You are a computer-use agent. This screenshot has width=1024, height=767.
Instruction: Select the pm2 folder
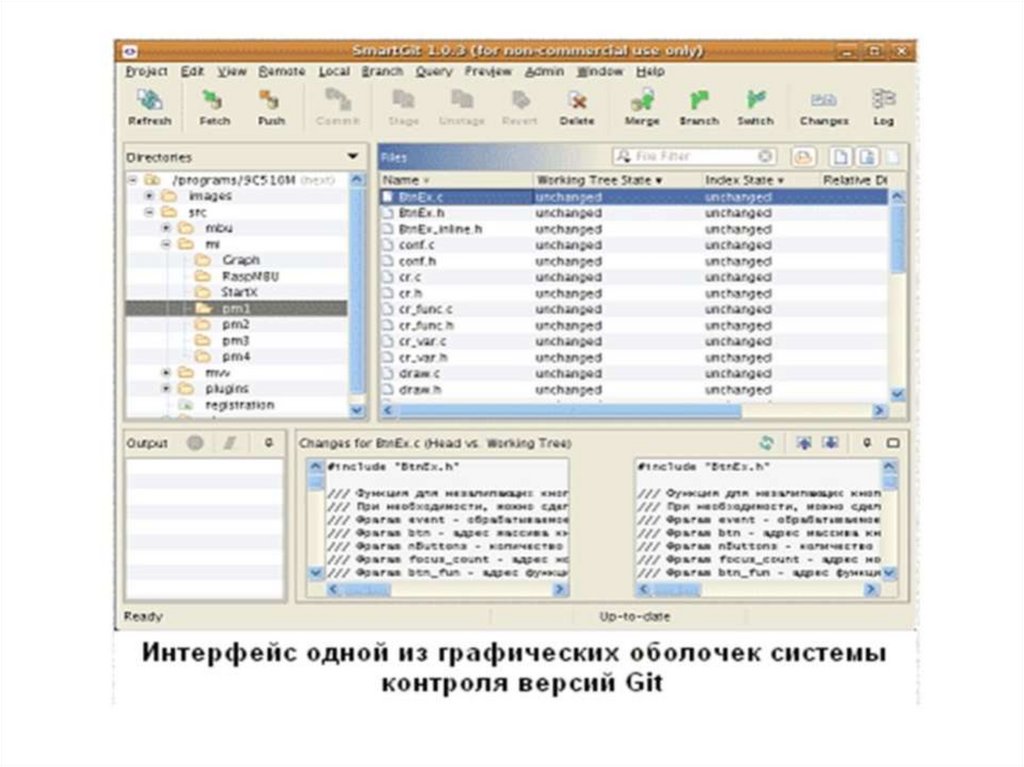tap(235, 325)
